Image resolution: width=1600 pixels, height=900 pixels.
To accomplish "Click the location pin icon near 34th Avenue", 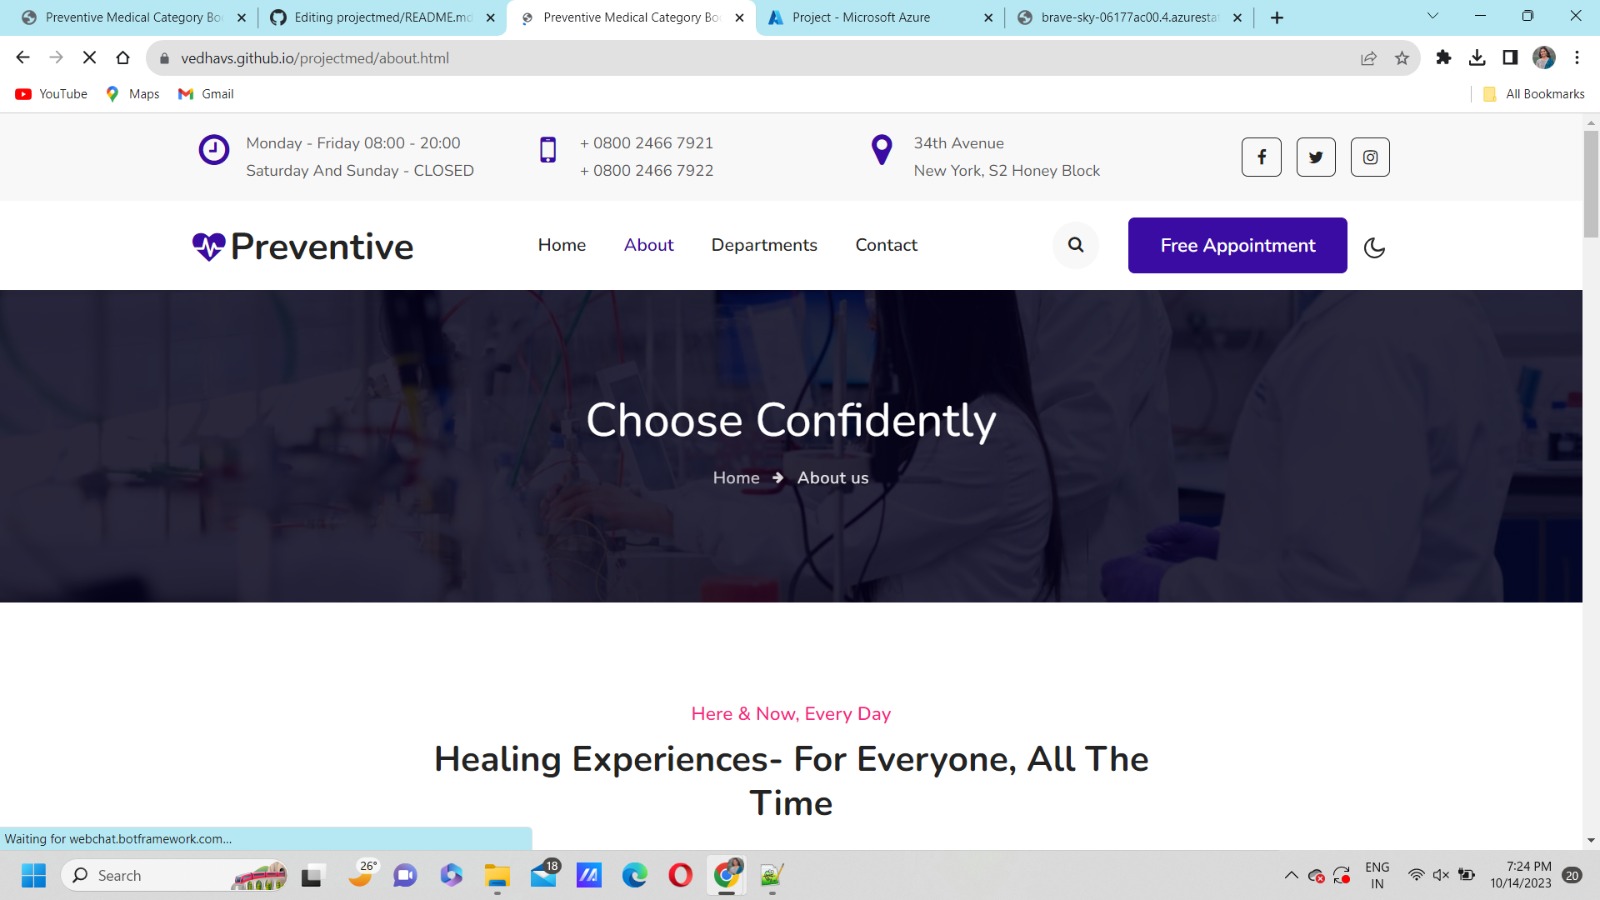I will [x=881, y=150].
